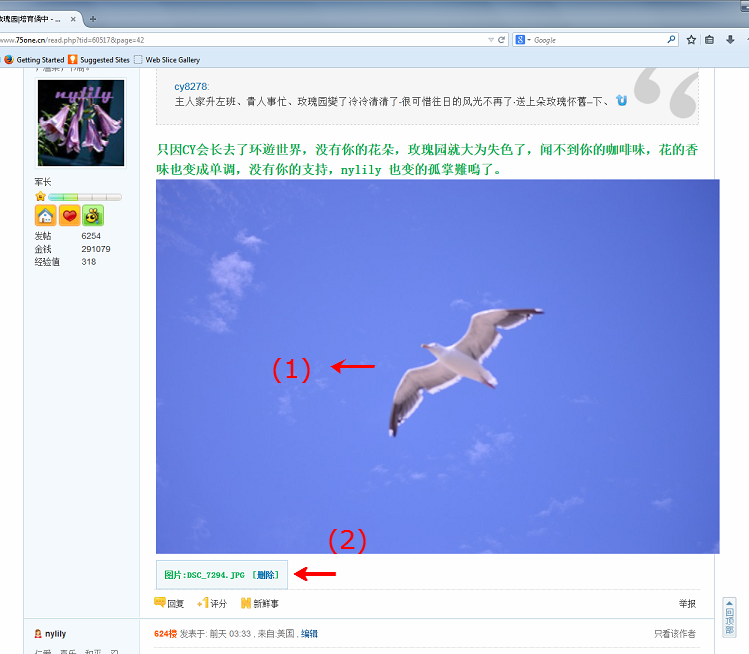Open downloads arrow icon
749x654 pixels.
coord(730,40)
